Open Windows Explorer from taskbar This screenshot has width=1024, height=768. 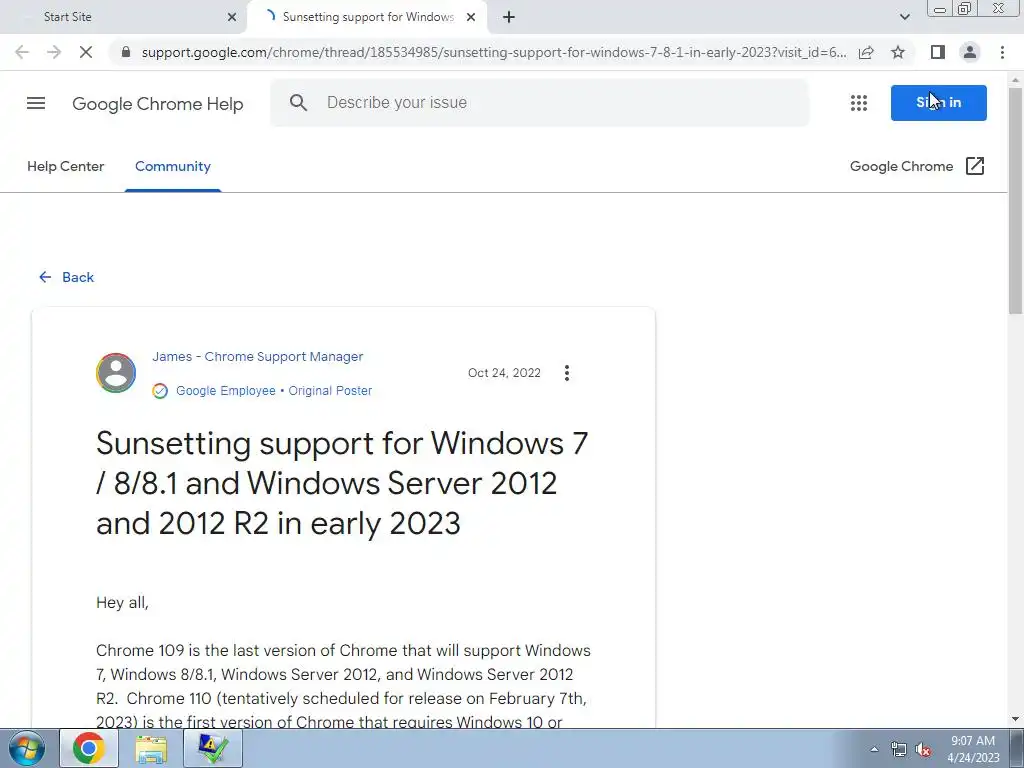pyautogui.click(x=151, y=748)
